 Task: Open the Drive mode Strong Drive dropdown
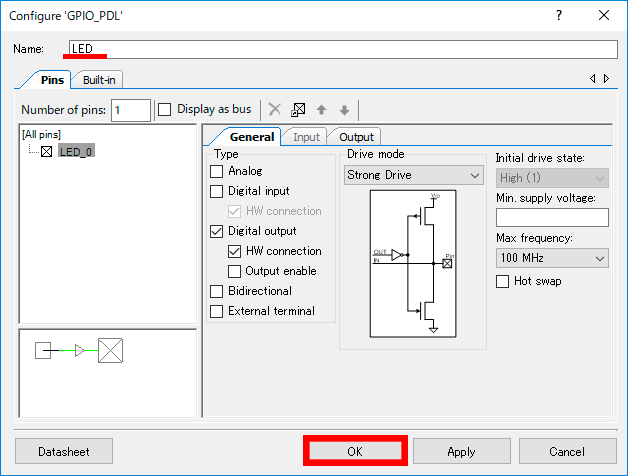[414, 175]
